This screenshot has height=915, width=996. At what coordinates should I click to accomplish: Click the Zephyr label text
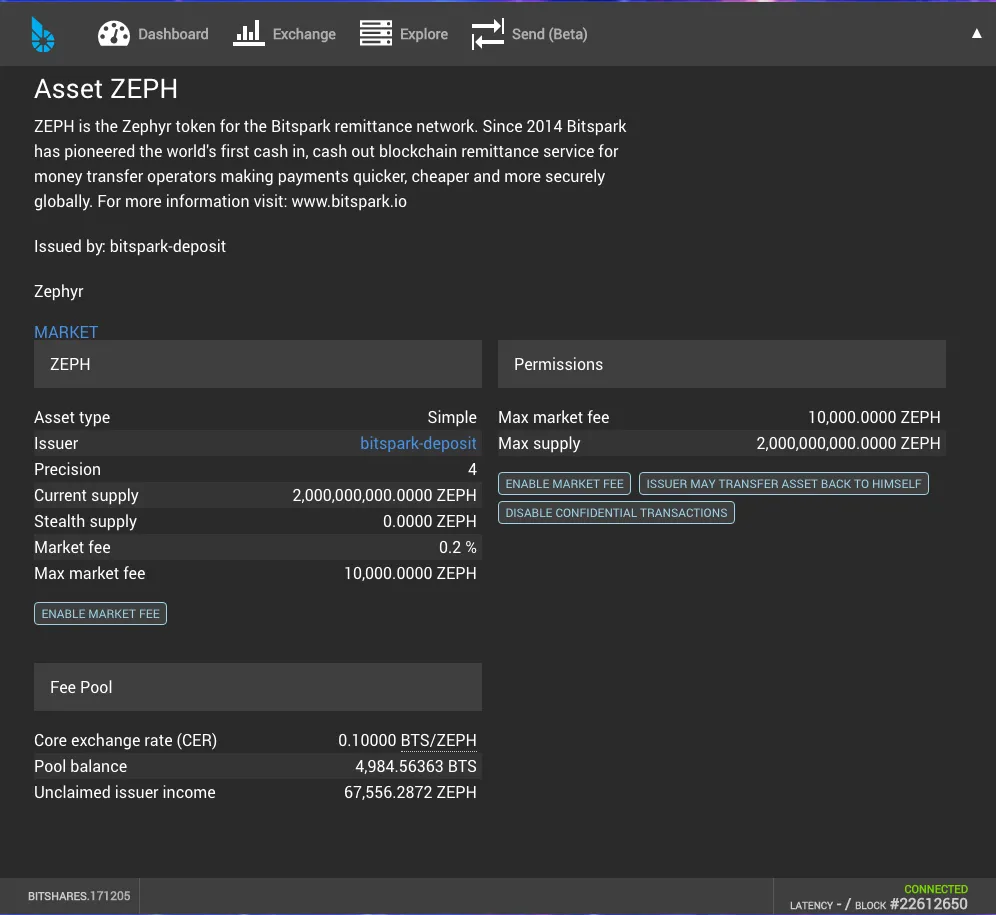(58, 292)
